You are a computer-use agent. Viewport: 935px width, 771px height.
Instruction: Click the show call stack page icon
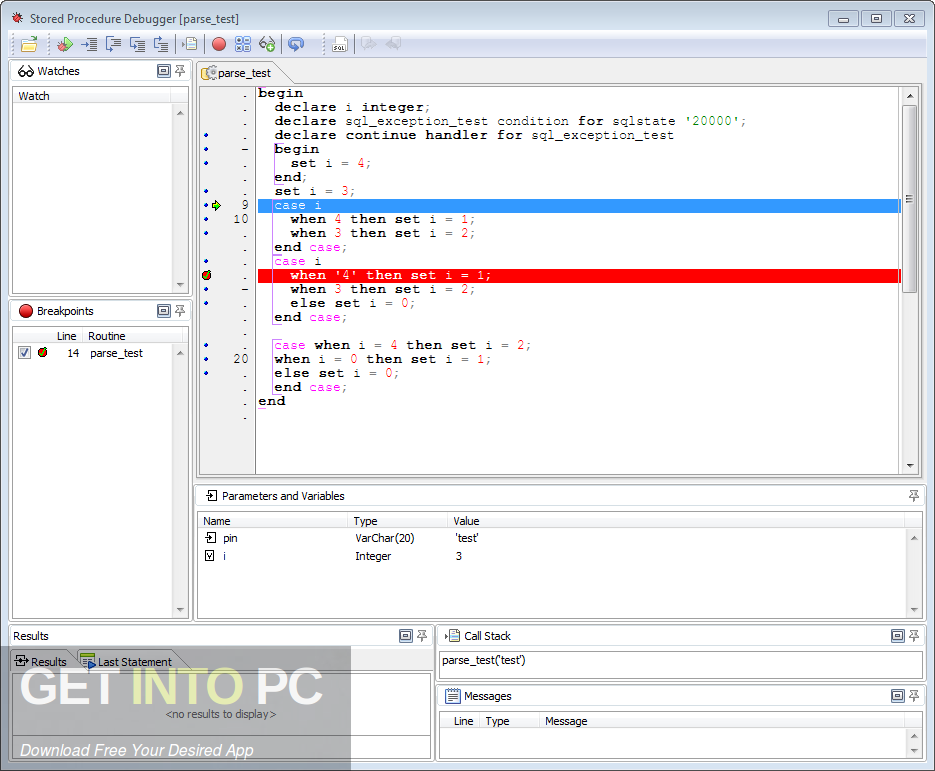coord(190,44)
